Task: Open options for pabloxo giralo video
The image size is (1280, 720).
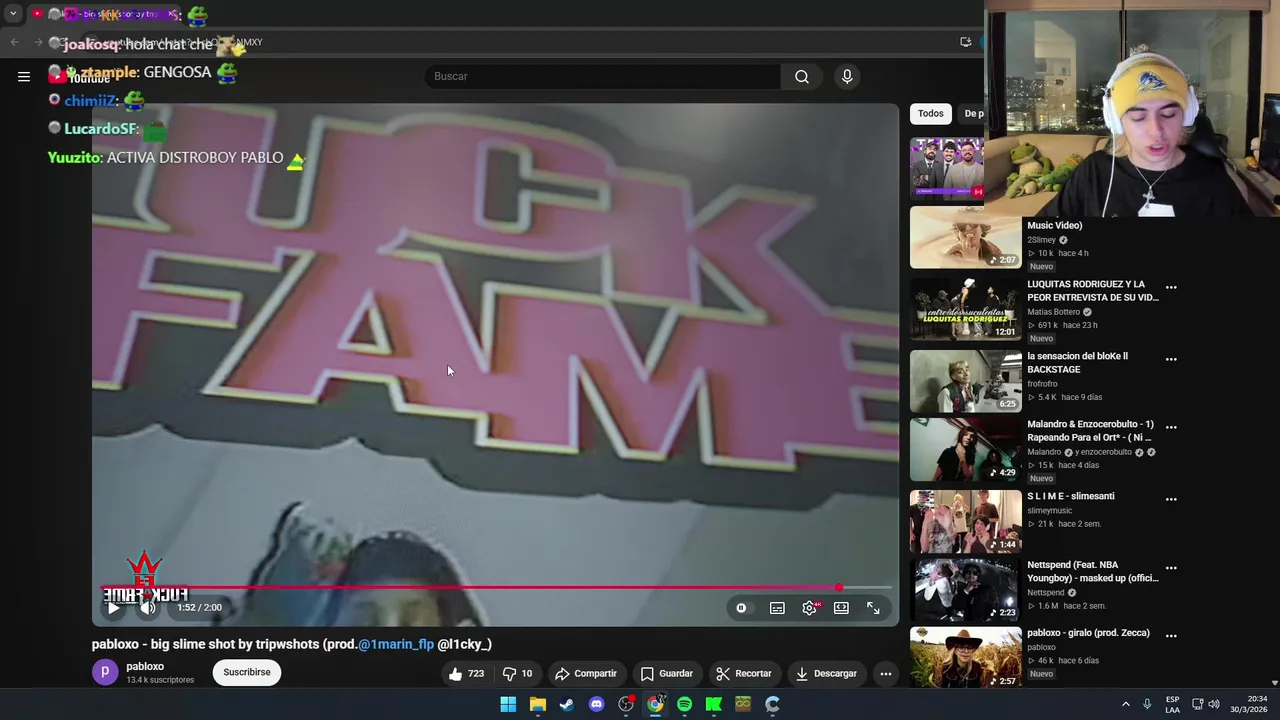Action: click(x=1171, y=635)
